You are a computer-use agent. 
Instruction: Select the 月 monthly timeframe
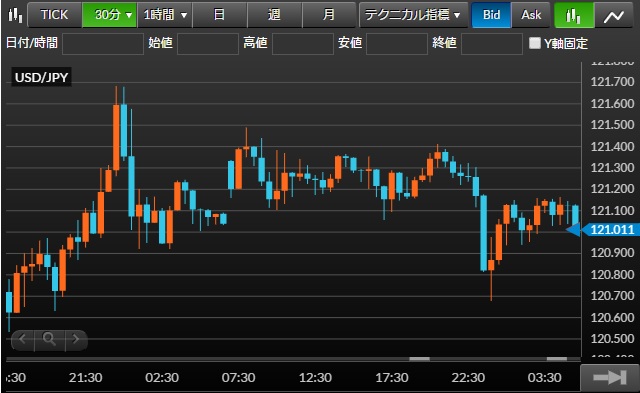[329, 15]
